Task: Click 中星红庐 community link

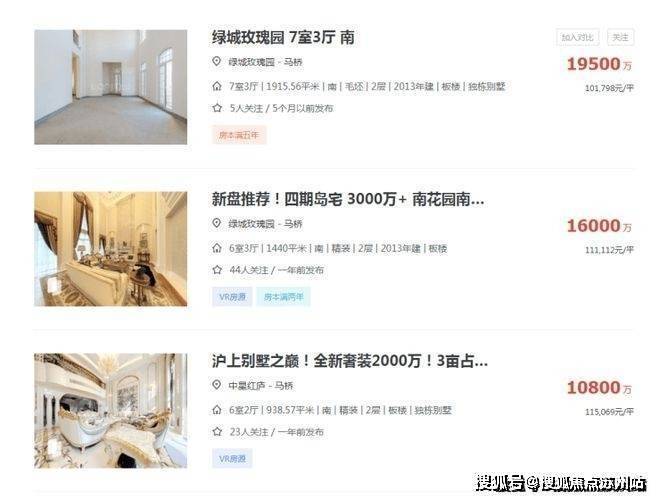Action: click(x=247, y=385)
